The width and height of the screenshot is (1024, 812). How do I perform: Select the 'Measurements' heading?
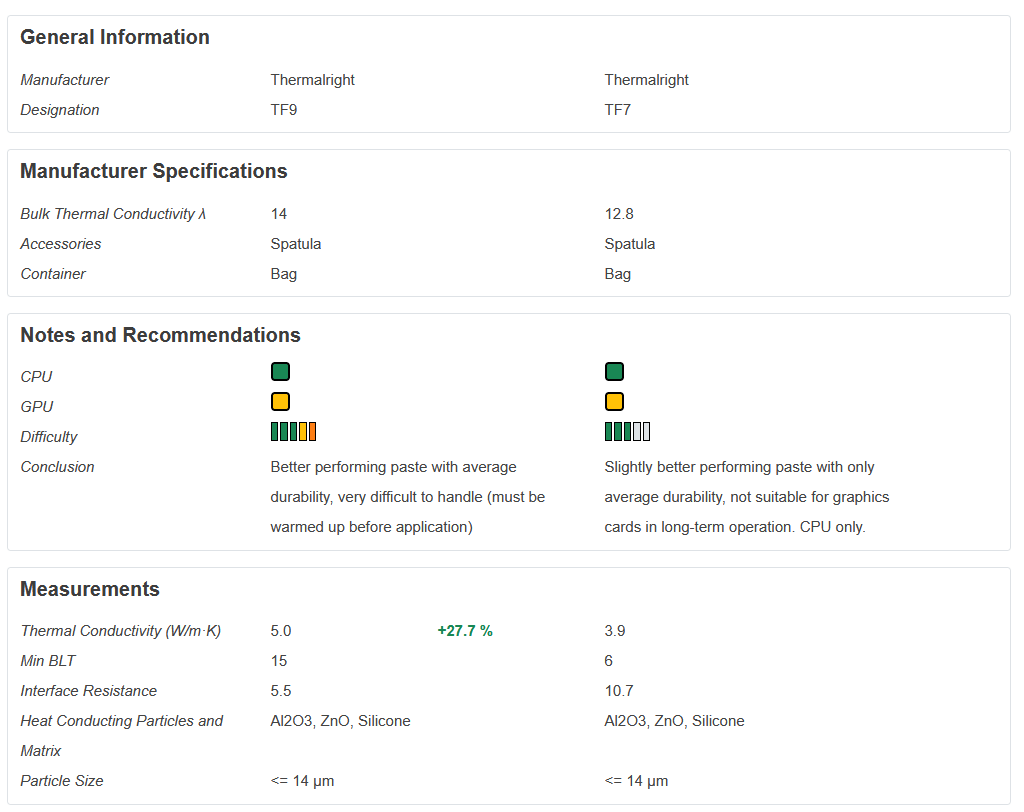[x=89, y=589]
